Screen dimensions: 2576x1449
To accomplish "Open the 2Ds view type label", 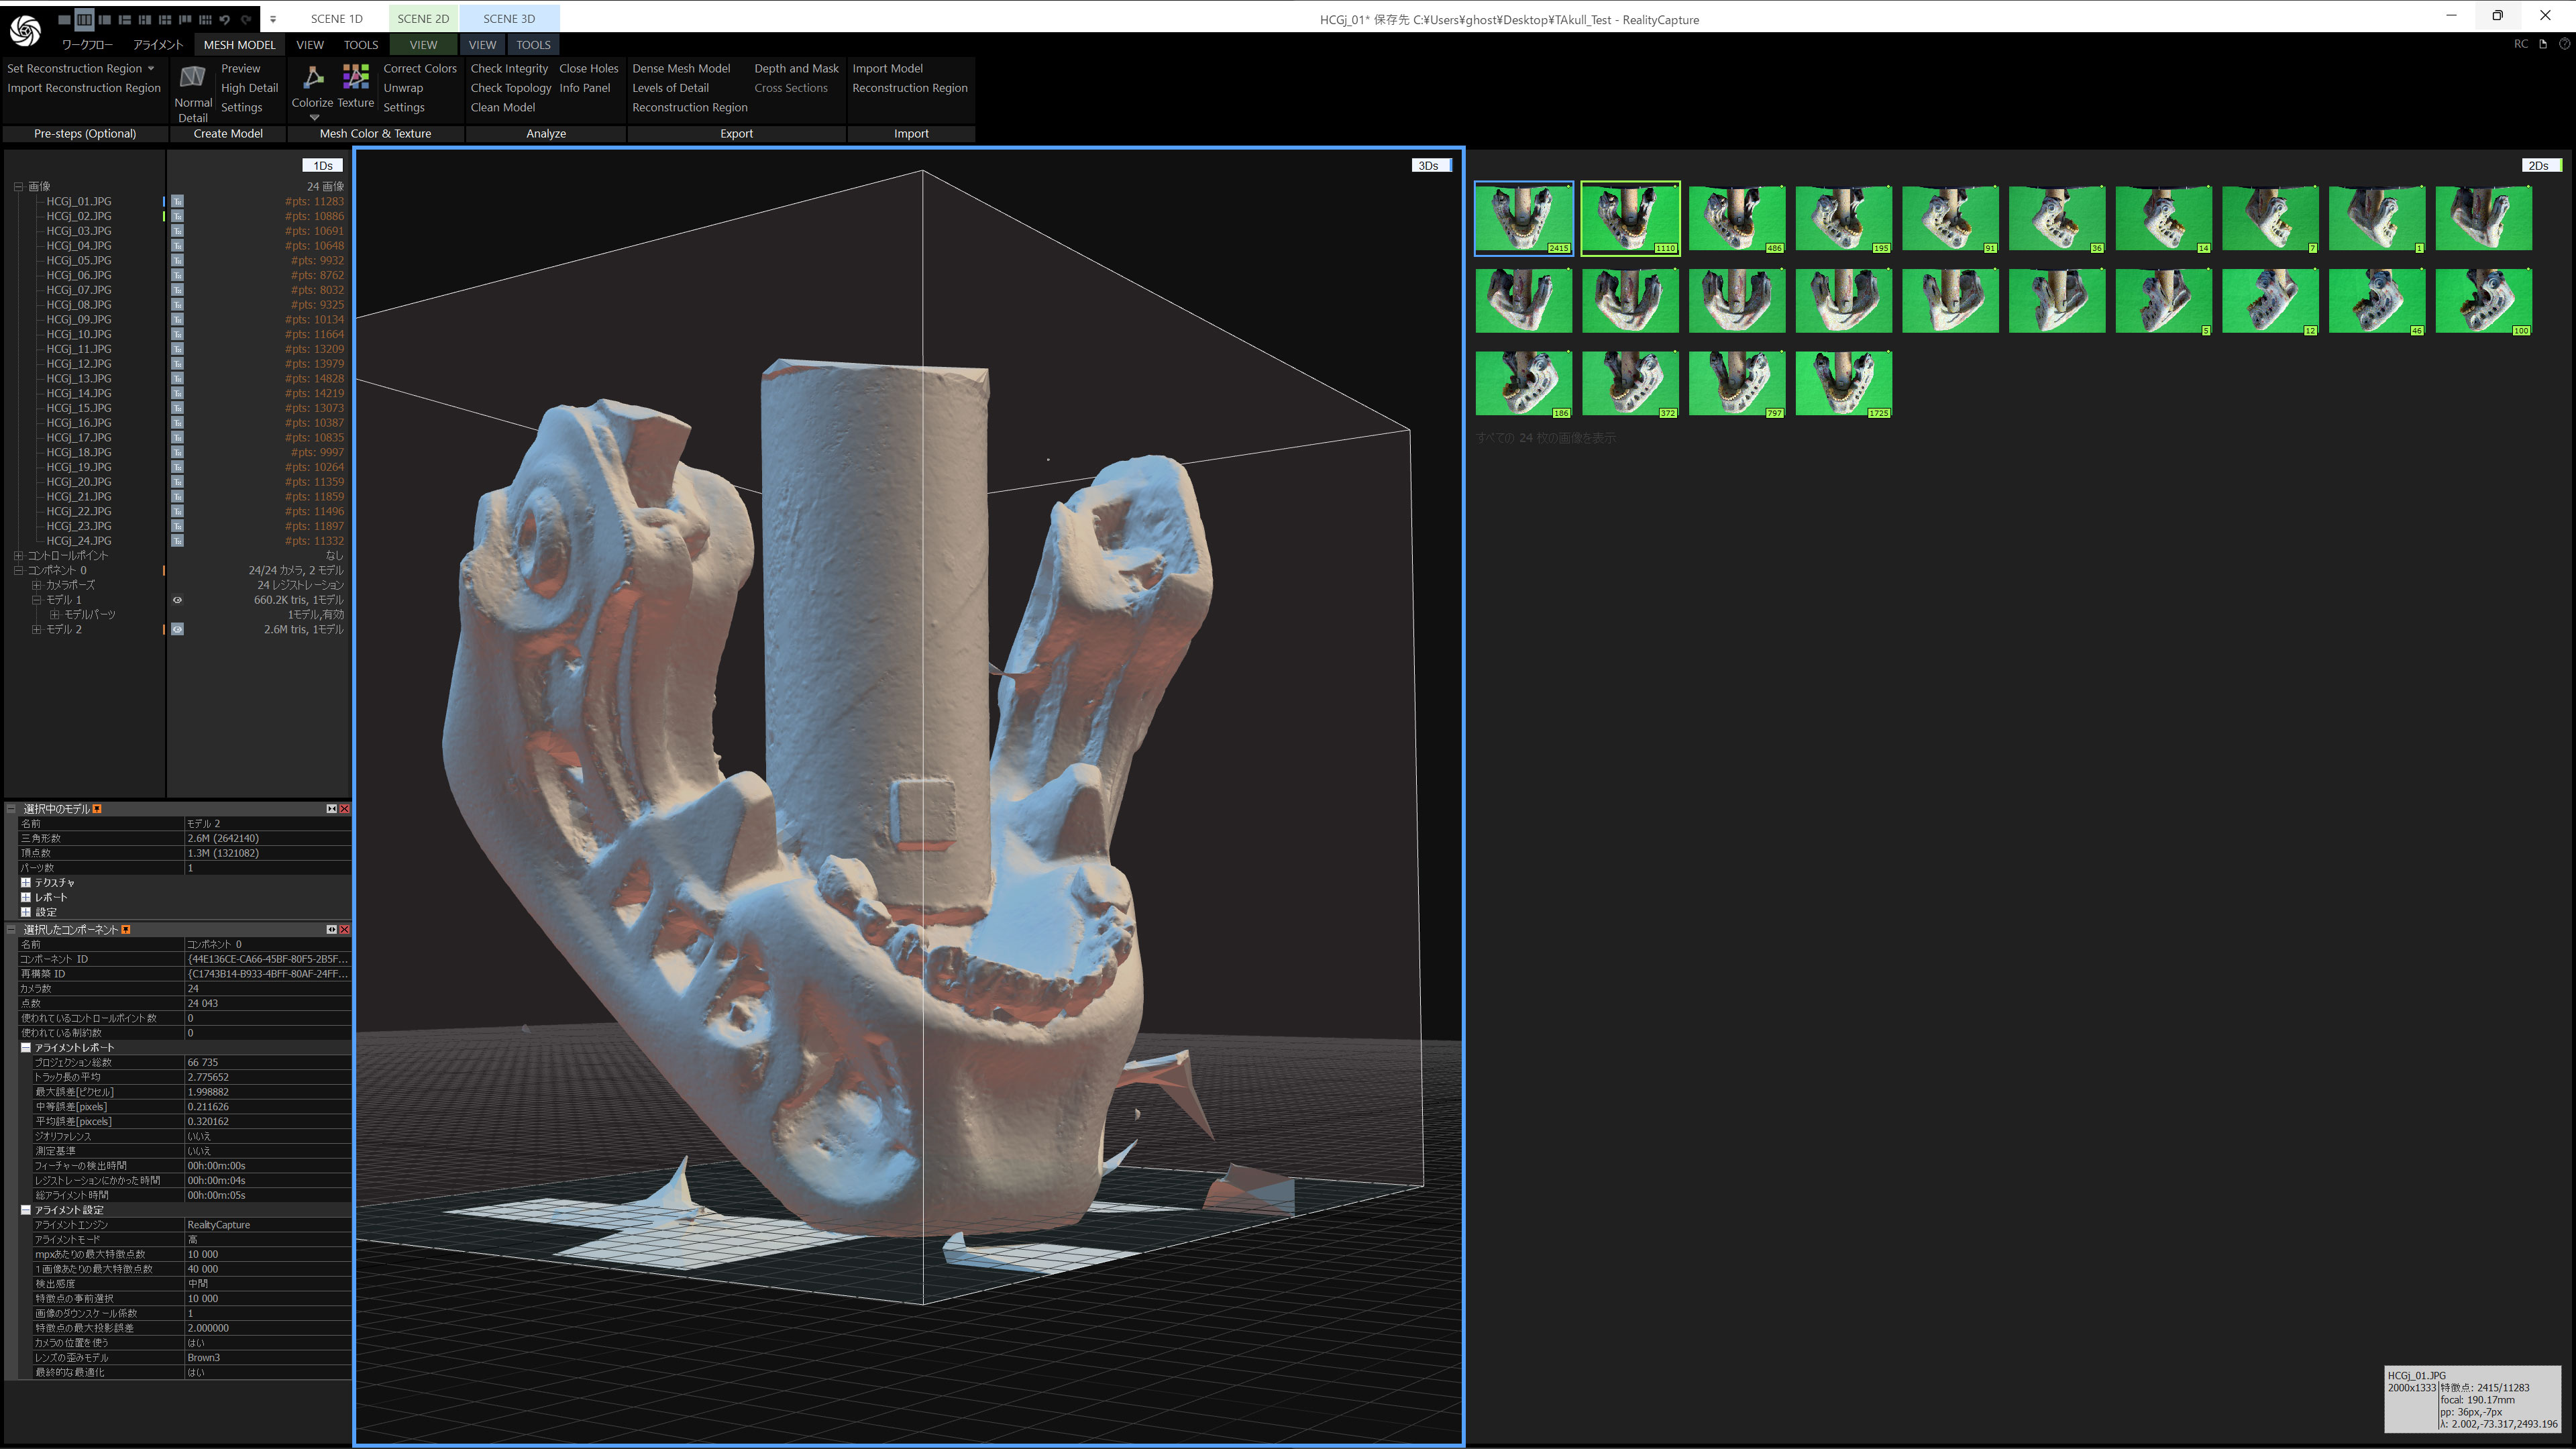I will click(x=2541, y=165).
